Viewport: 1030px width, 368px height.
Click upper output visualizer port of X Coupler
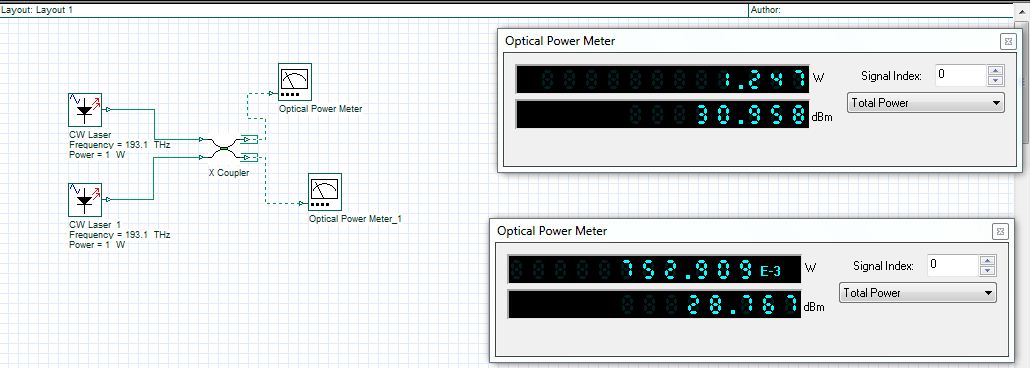(x=250, y=139)
